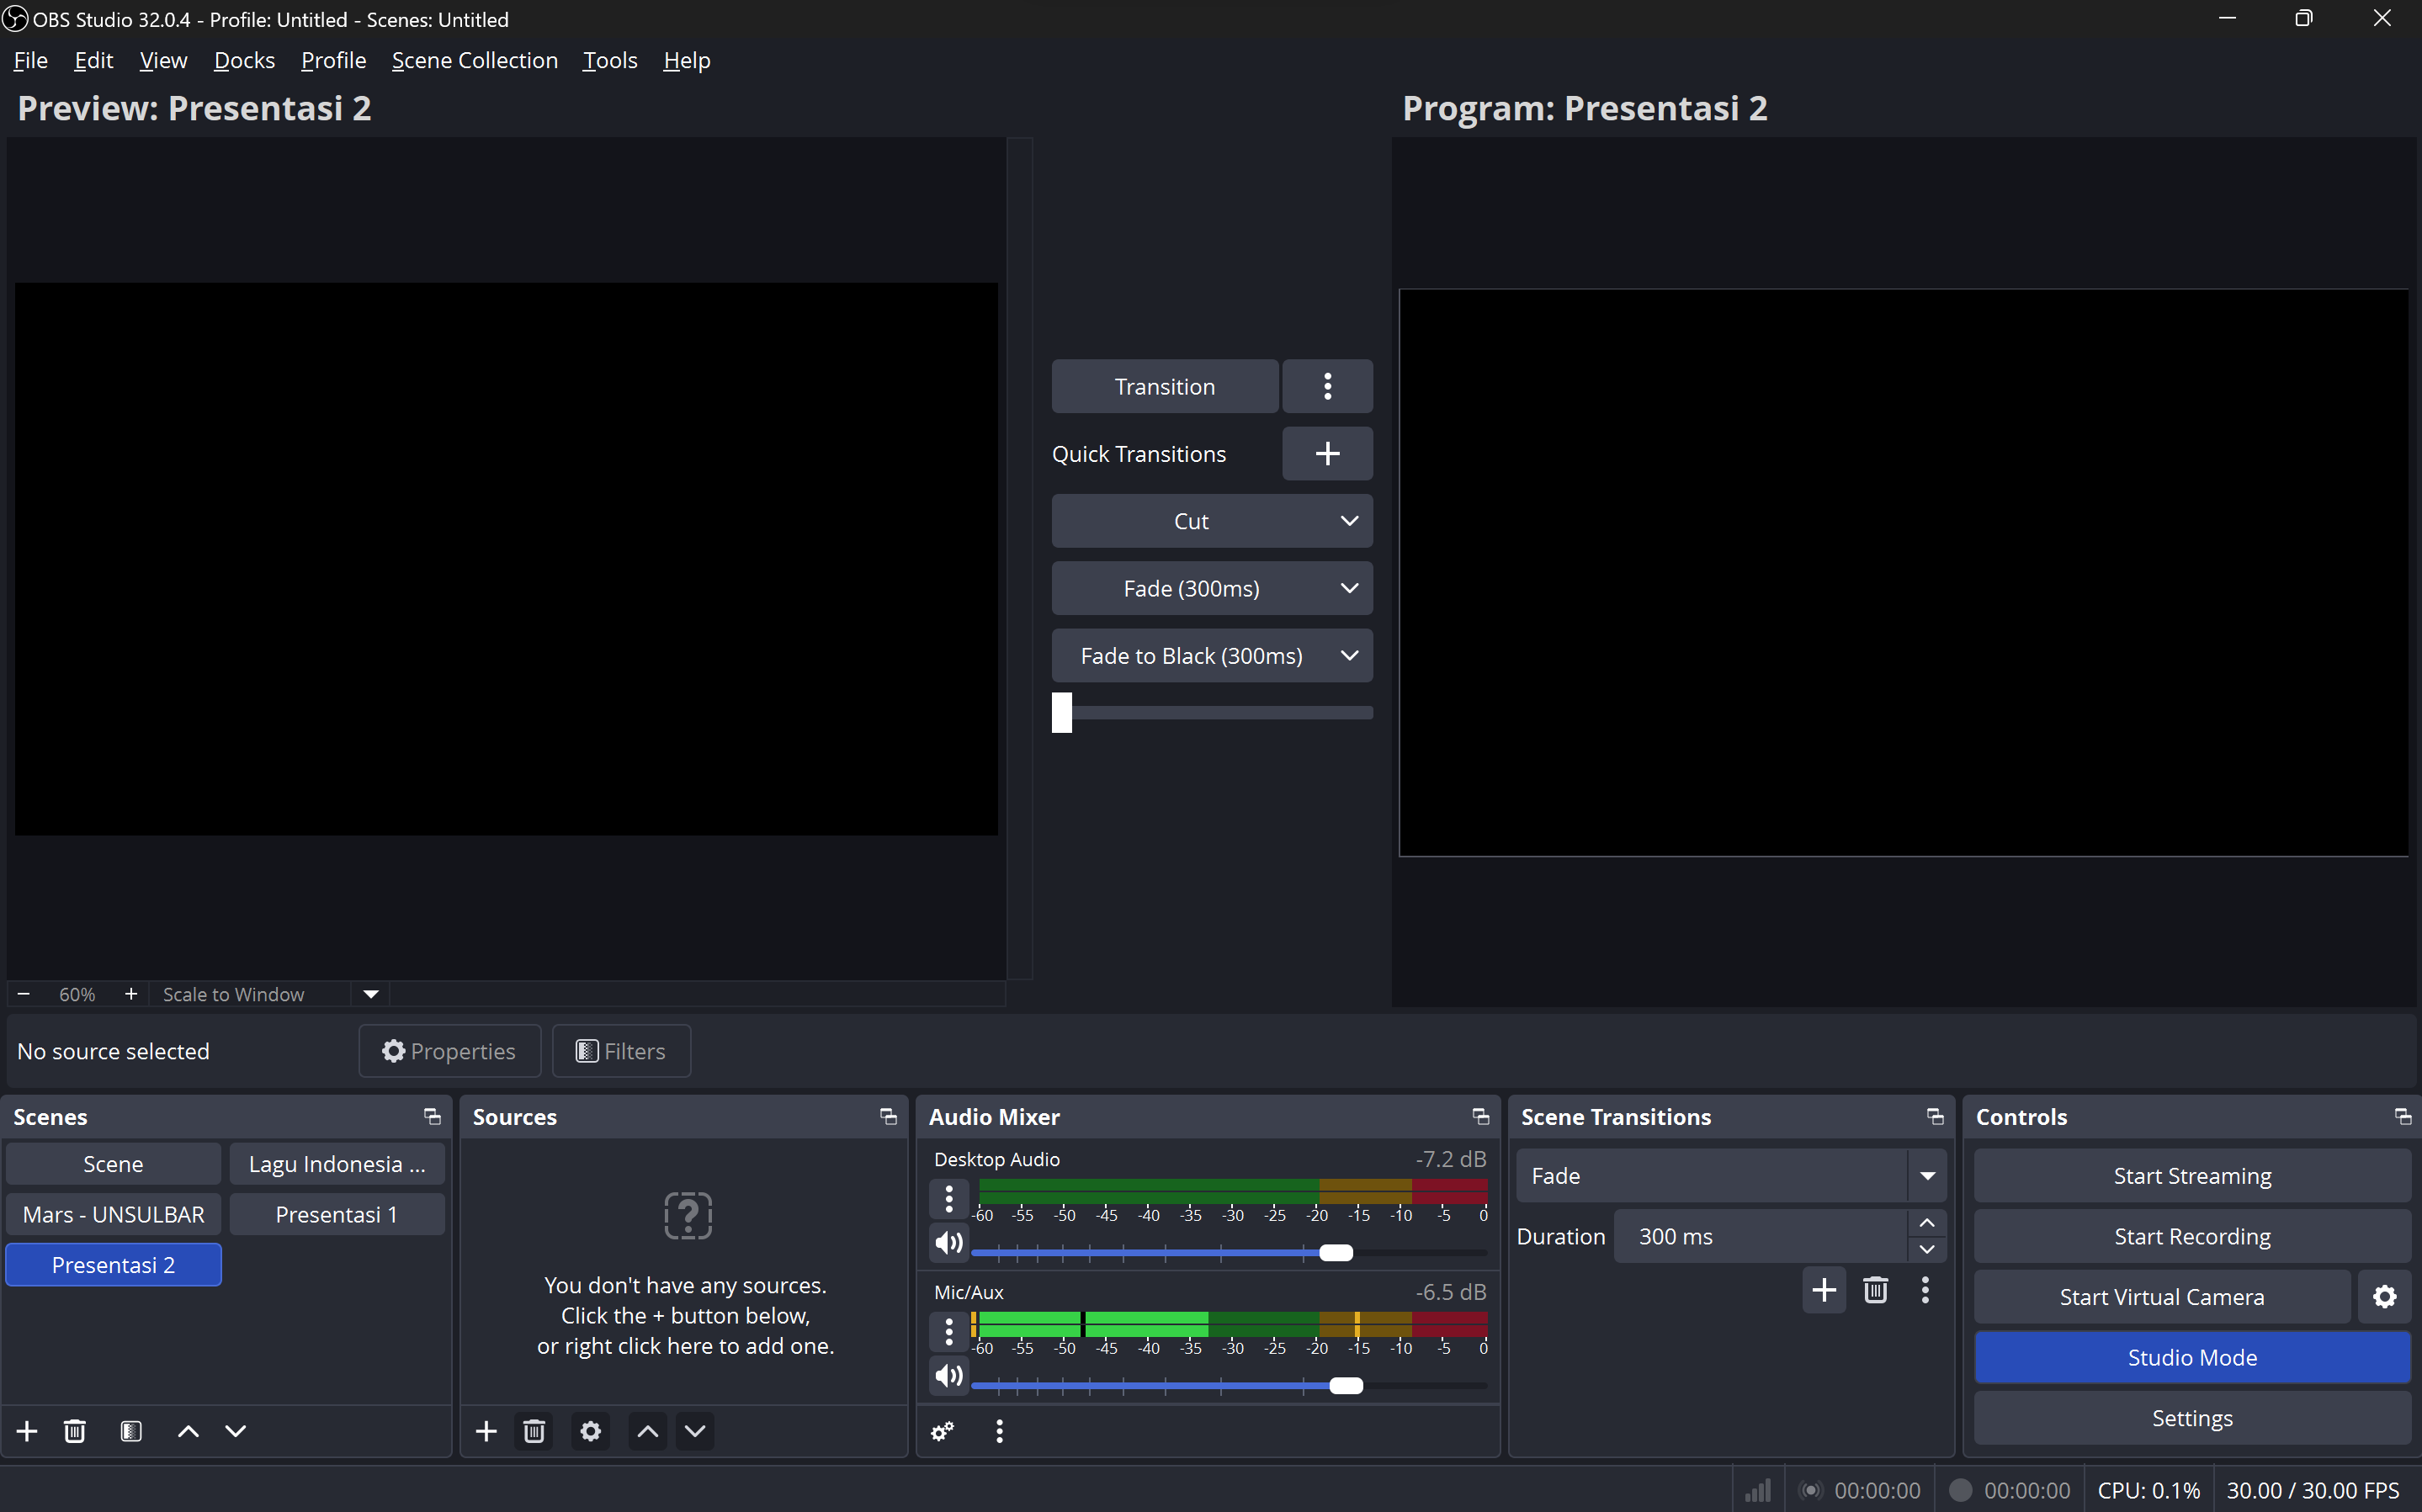Image resolution: width=2422 pixels, height=1512 pixels.
Task: Mute Desktop Audio speaker icon
Action: pos(948,1243)
